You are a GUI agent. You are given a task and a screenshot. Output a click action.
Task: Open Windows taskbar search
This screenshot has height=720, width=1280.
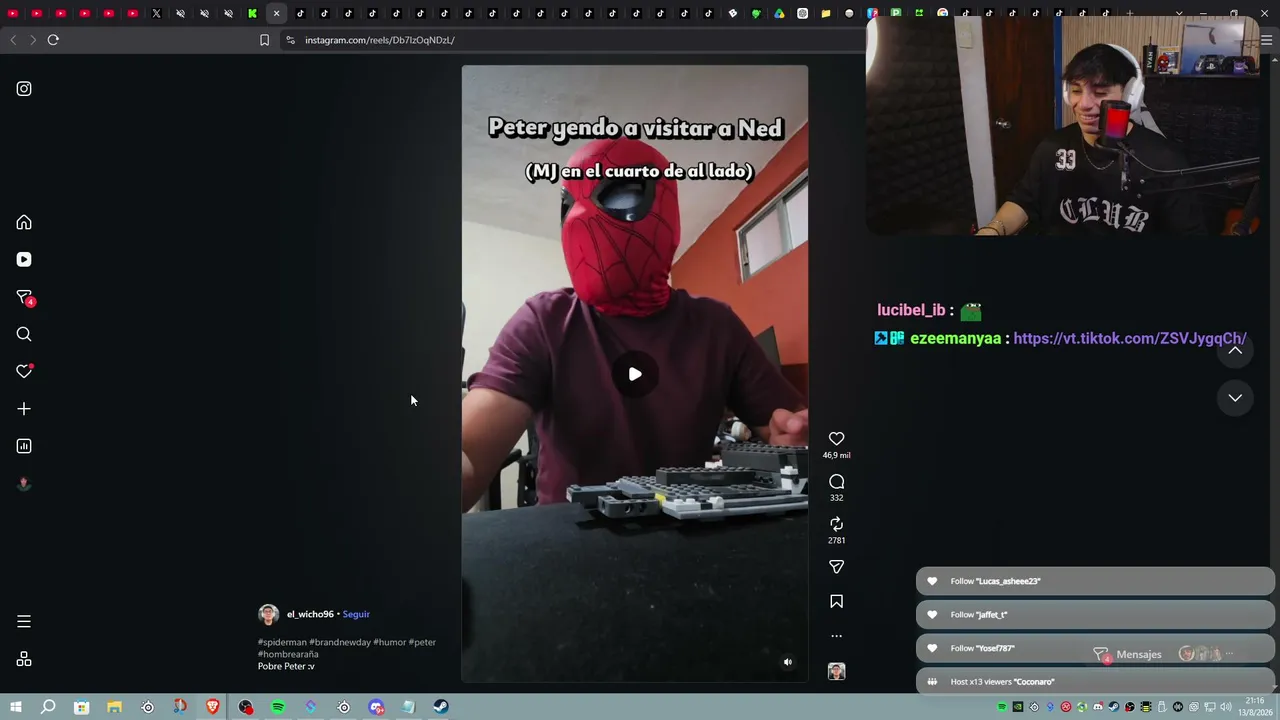pos(48,707)
